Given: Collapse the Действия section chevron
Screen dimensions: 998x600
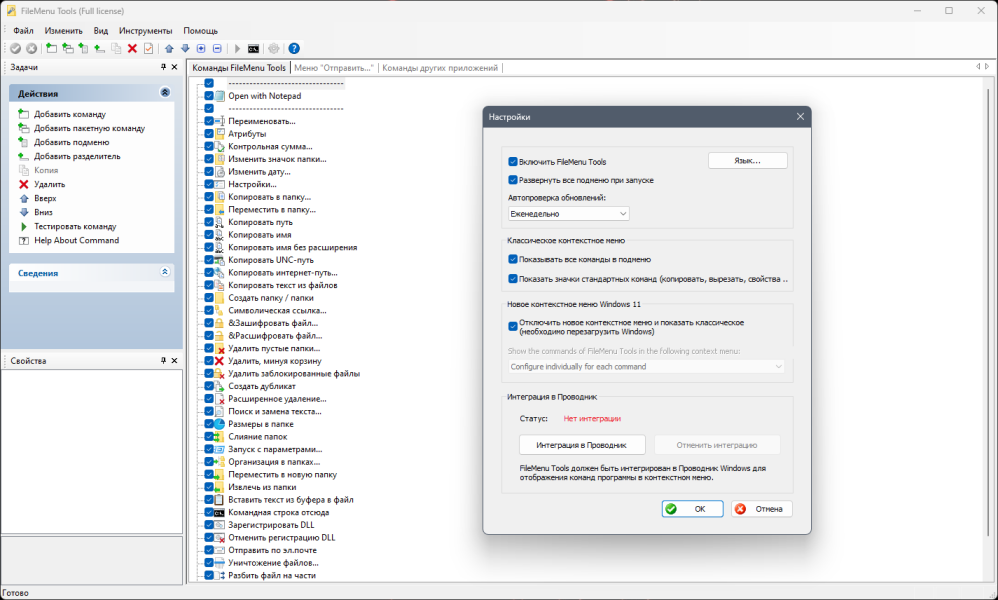Looking at the screenshot, I should click(x=165, y=93).
